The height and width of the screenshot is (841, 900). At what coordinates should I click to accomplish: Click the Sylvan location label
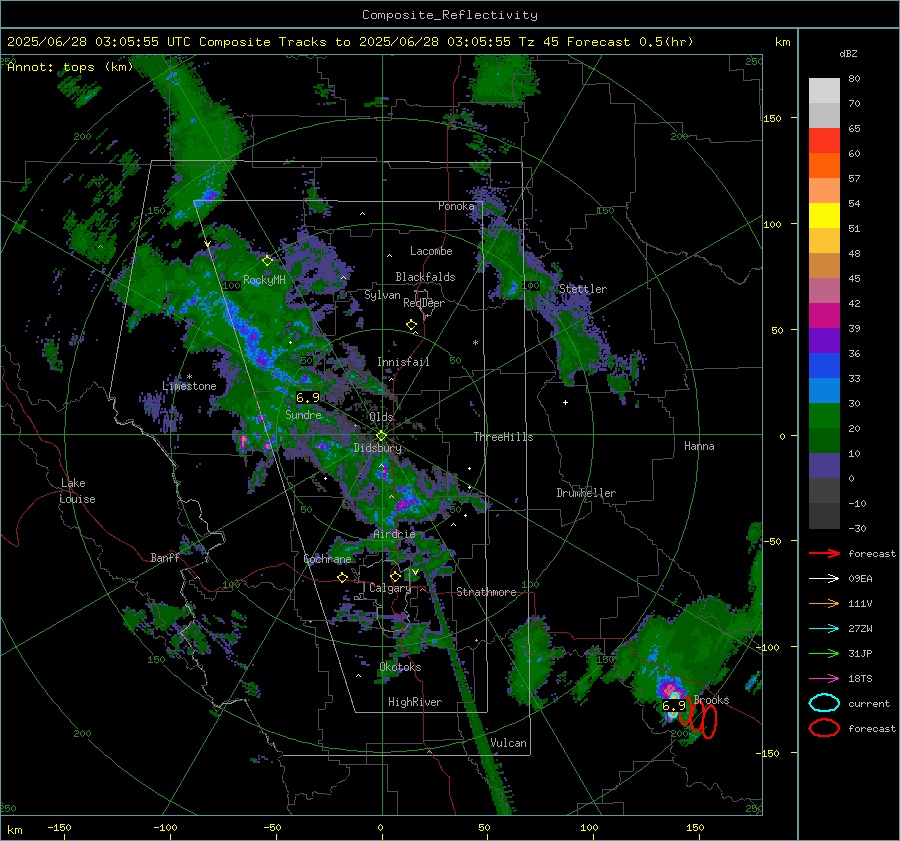[382, 295]
